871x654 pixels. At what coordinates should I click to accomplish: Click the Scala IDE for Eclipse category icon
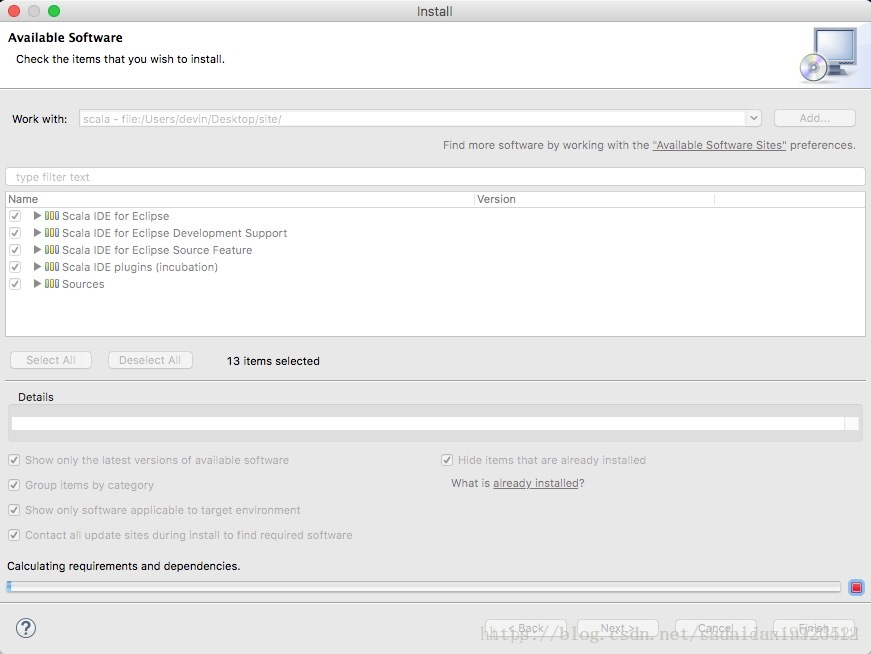tap(52, 216)
